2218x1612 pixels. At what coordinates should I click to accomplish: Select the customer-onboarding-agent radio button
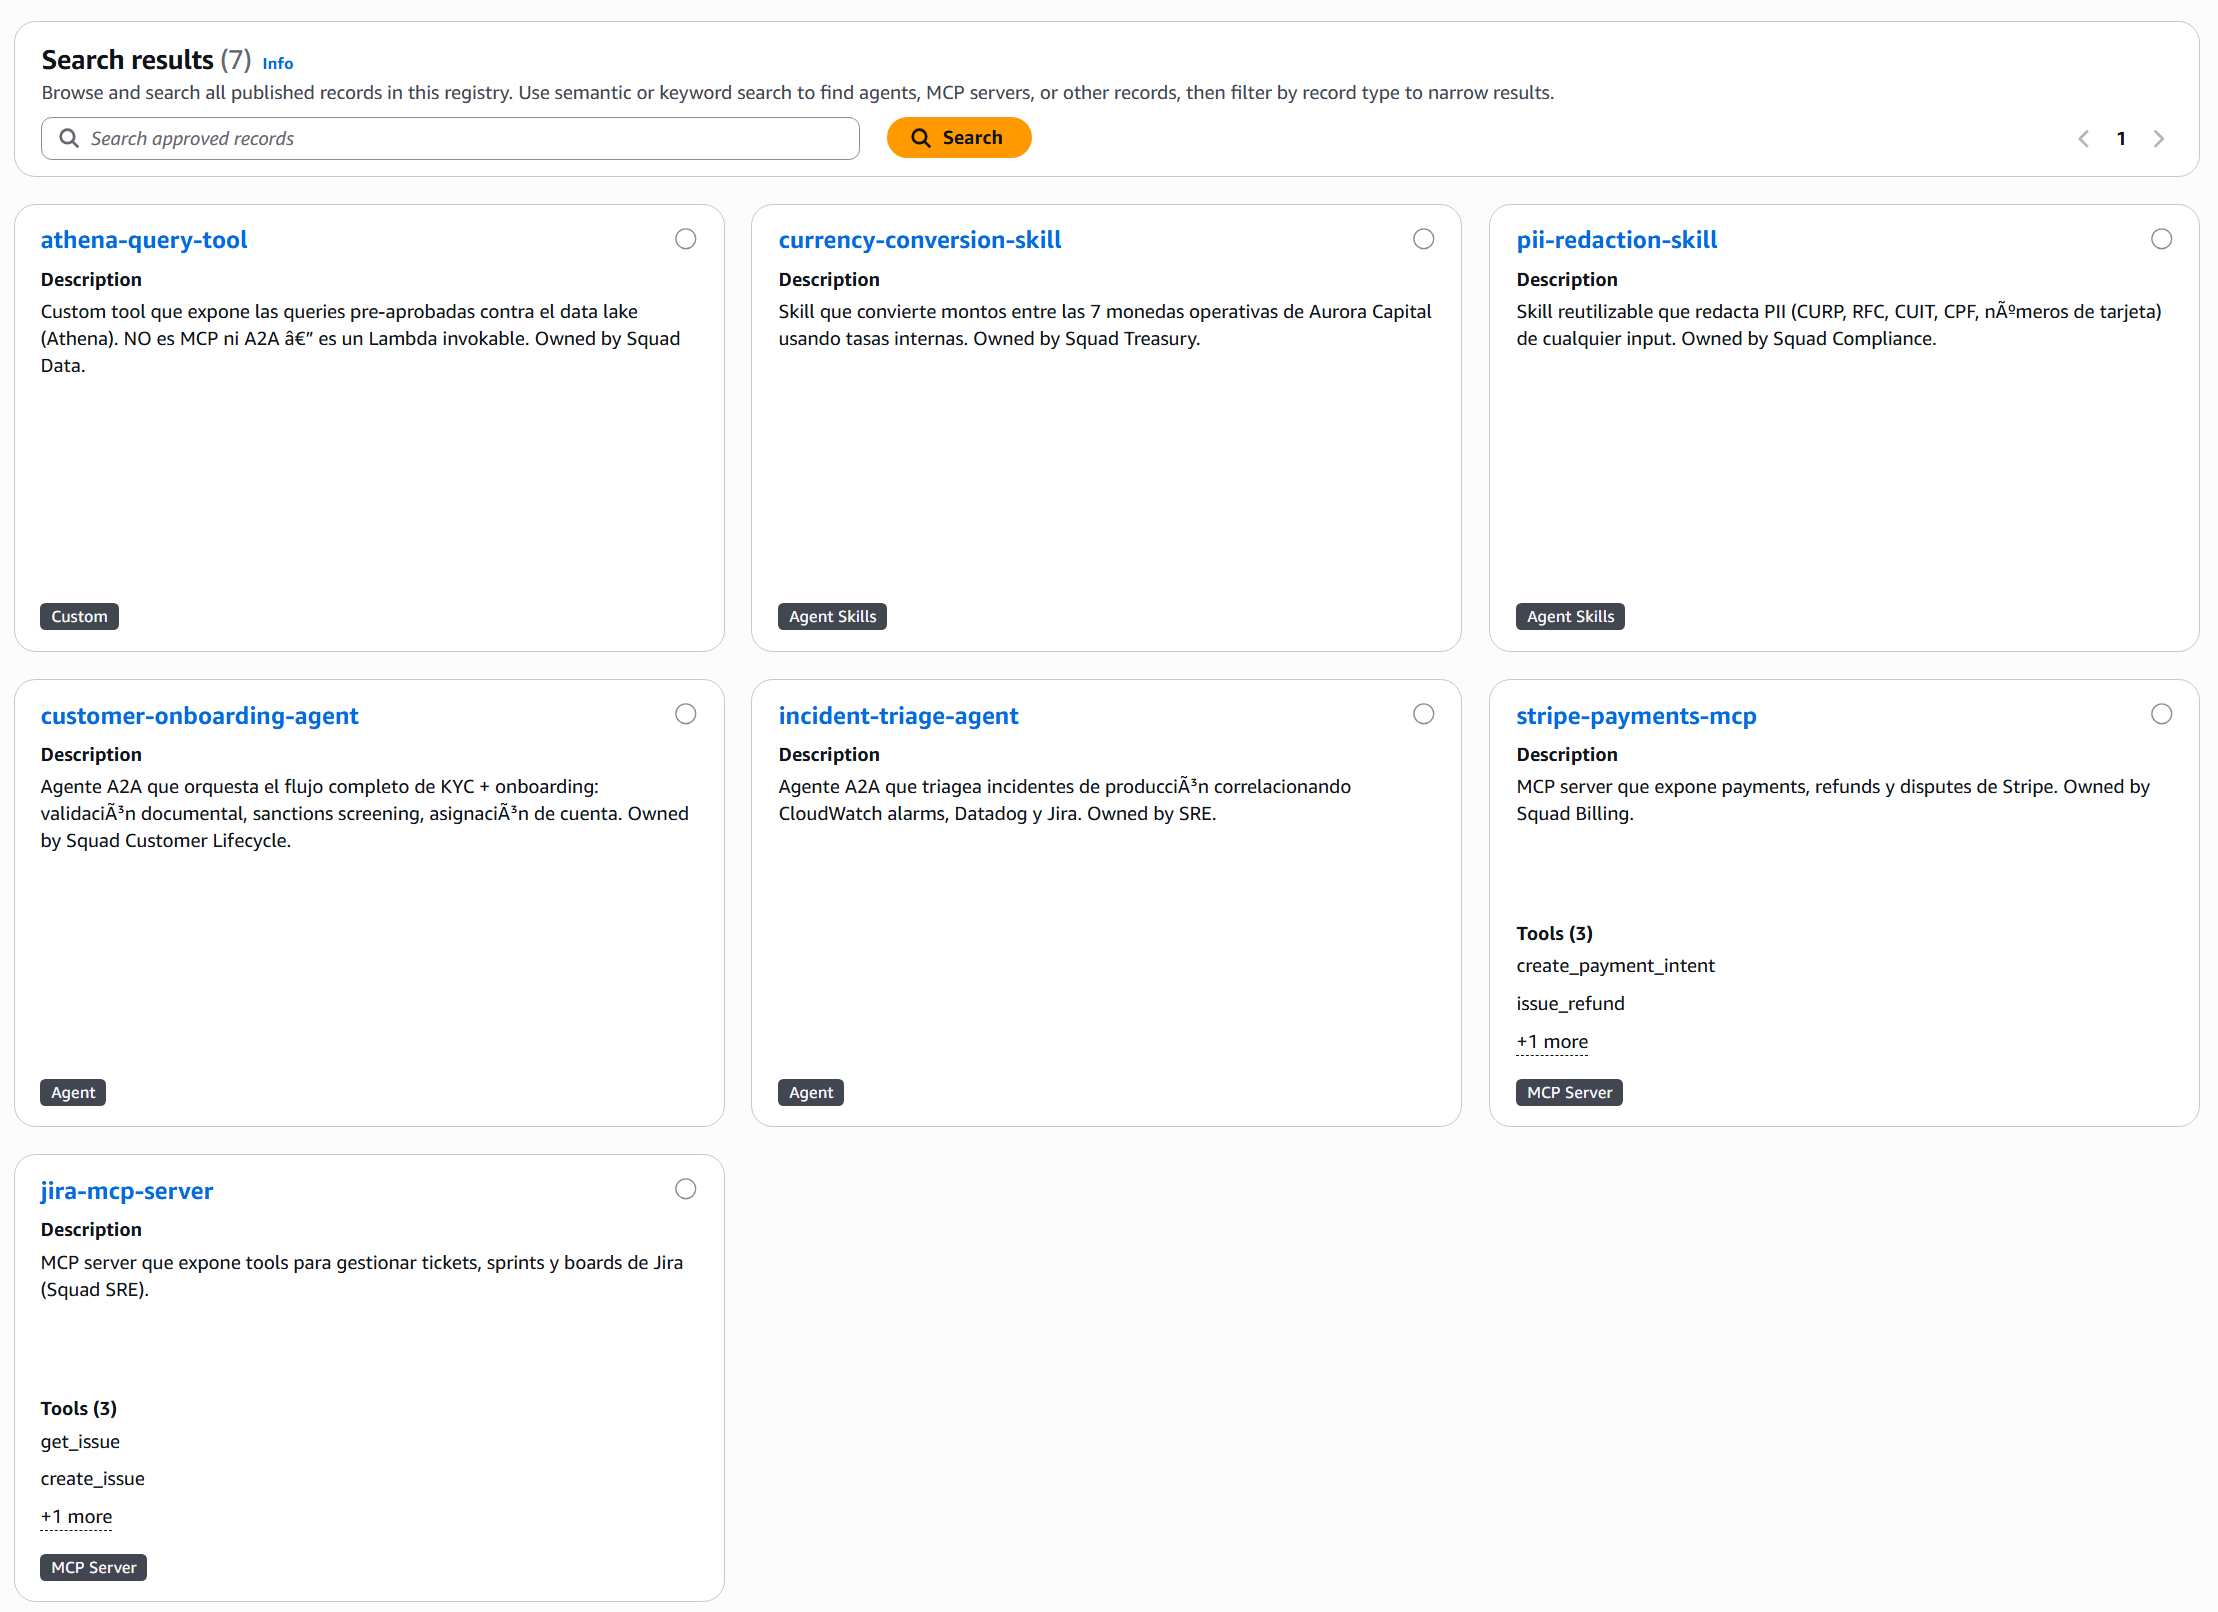click(x=685, y=714)
